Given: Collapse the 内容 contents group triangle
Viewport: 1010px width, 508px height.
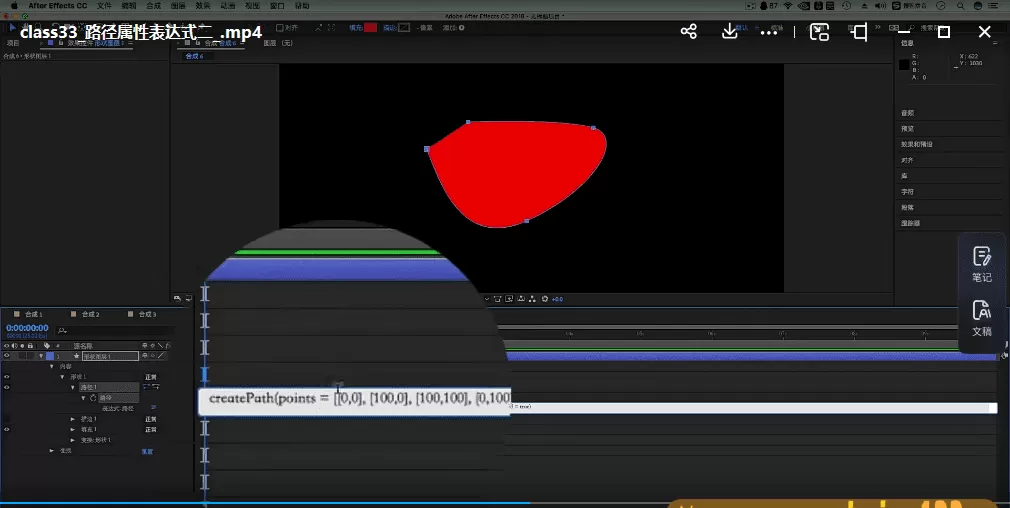Looking at the screenshot, I should click(x=52, y=366).
